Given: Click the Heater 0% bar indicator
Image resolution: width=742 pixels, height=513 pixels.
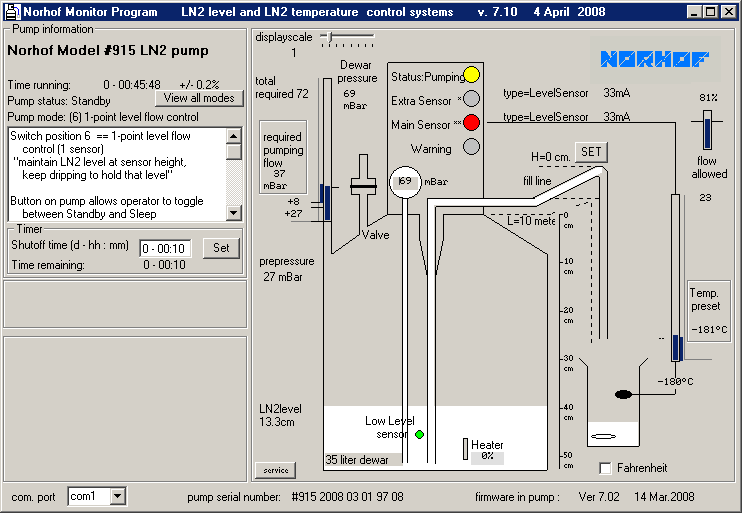Looking at the screenshot, I should [x=465, y=450].
